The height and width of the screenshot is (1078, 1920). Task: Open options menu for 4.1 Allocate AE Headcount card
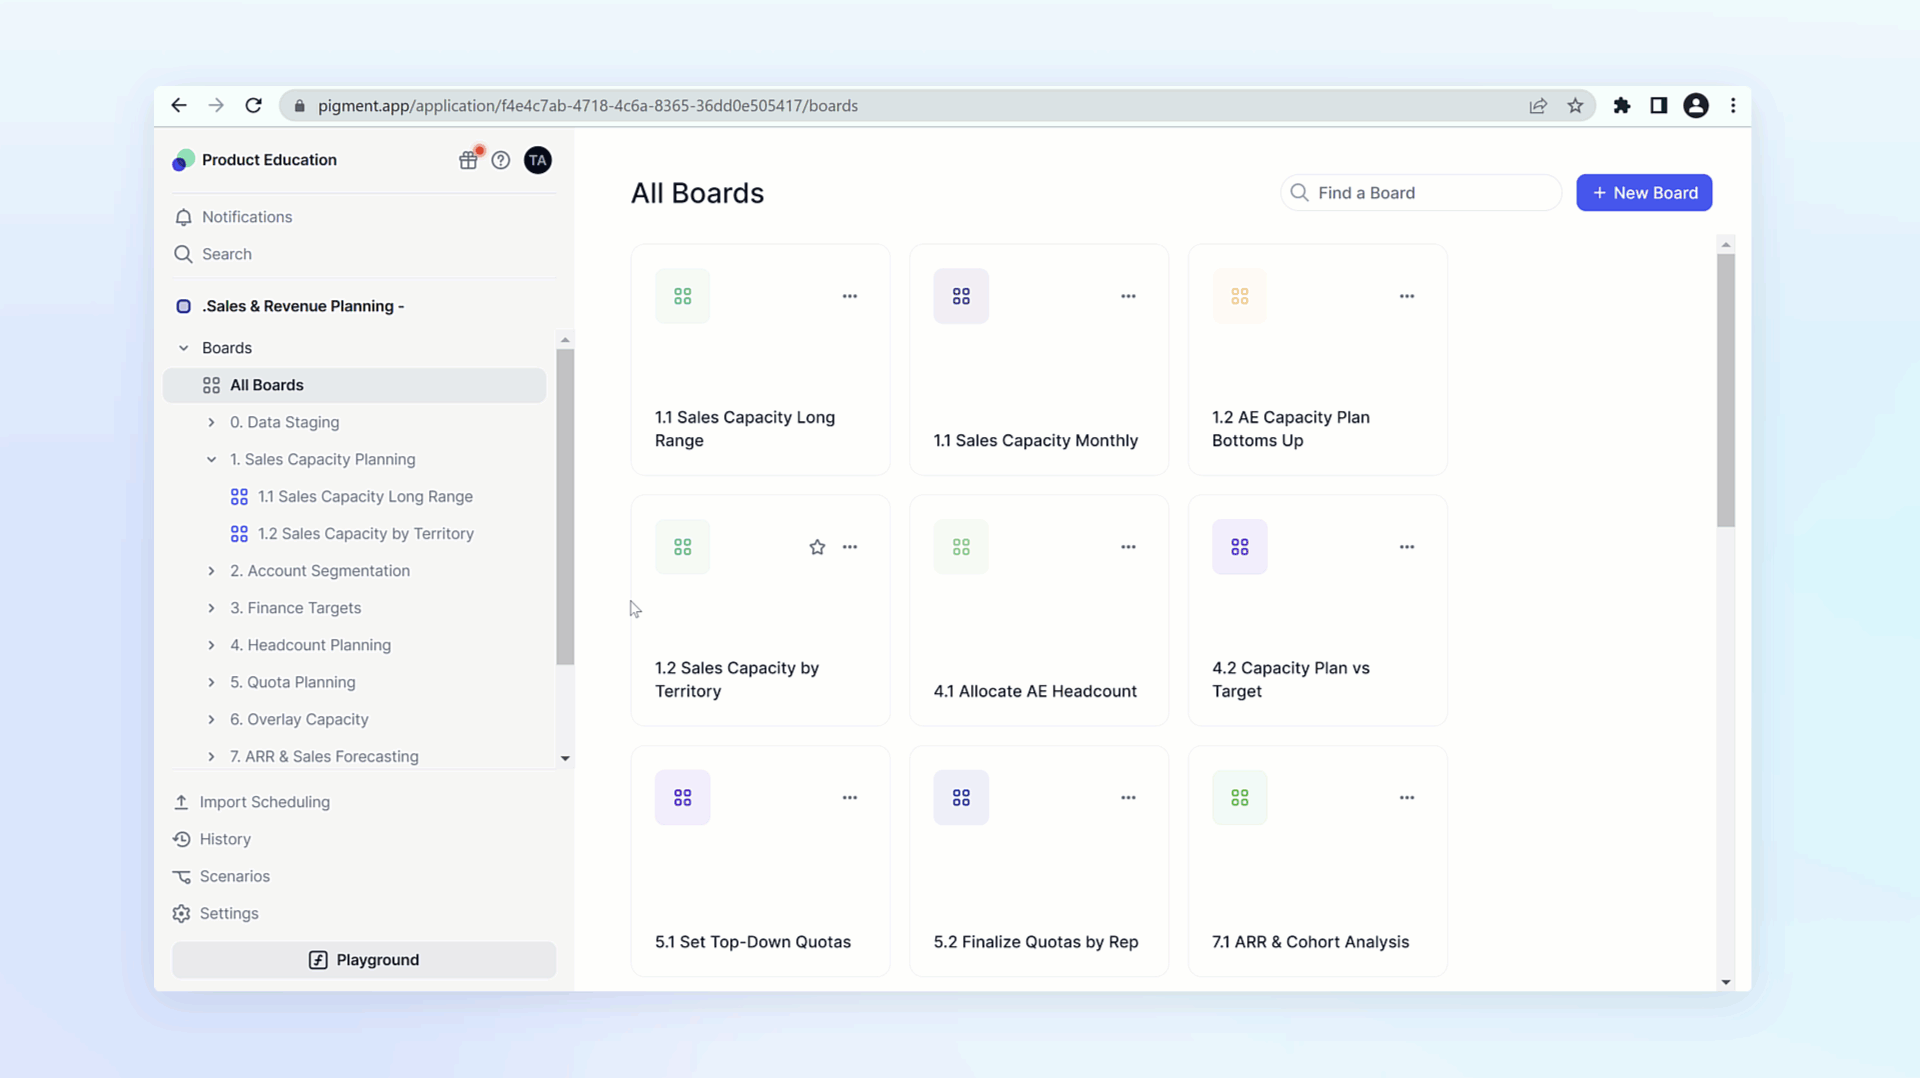point(1128,547)
